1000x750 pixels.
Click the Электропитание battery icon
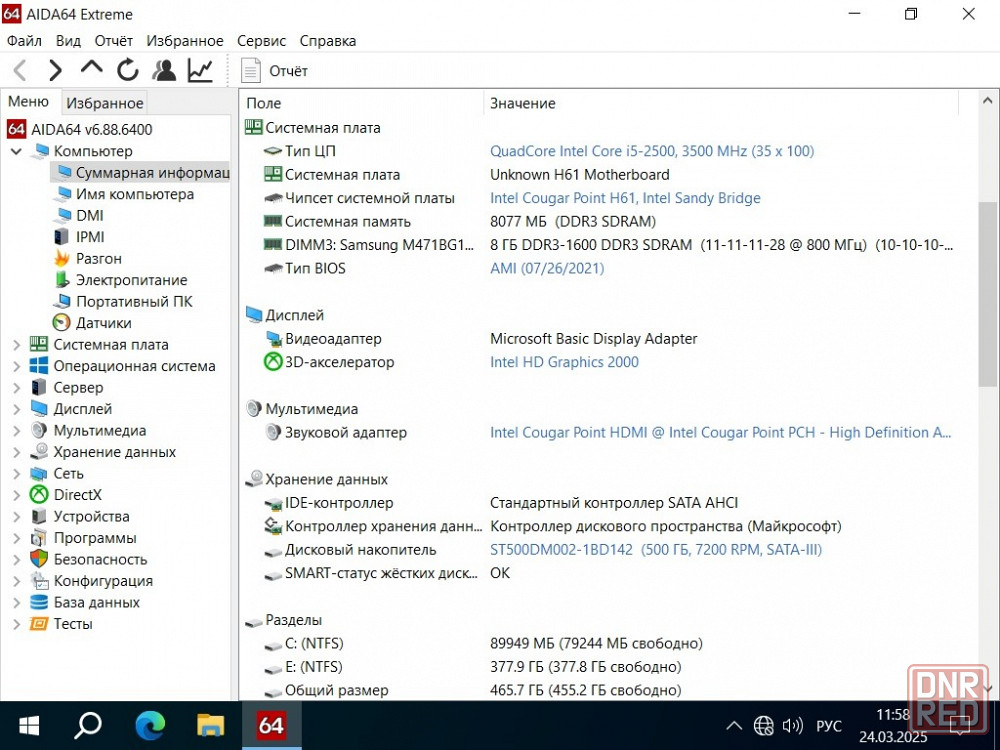point(62,280)
